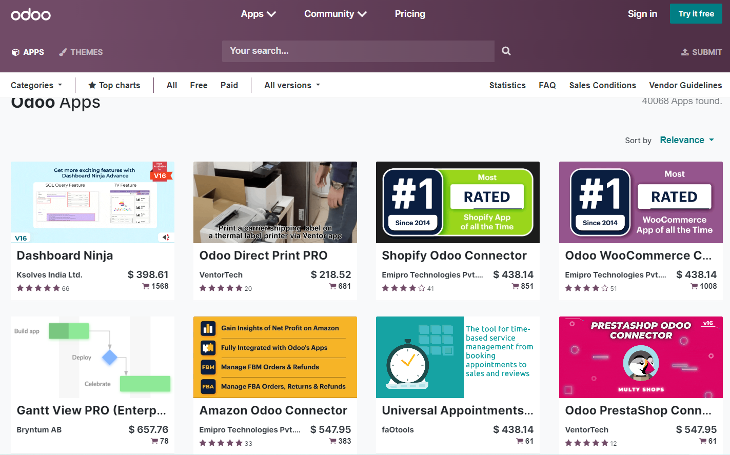Select the All price filter
The width and height of the screenshot is (730, 455).
172,85
